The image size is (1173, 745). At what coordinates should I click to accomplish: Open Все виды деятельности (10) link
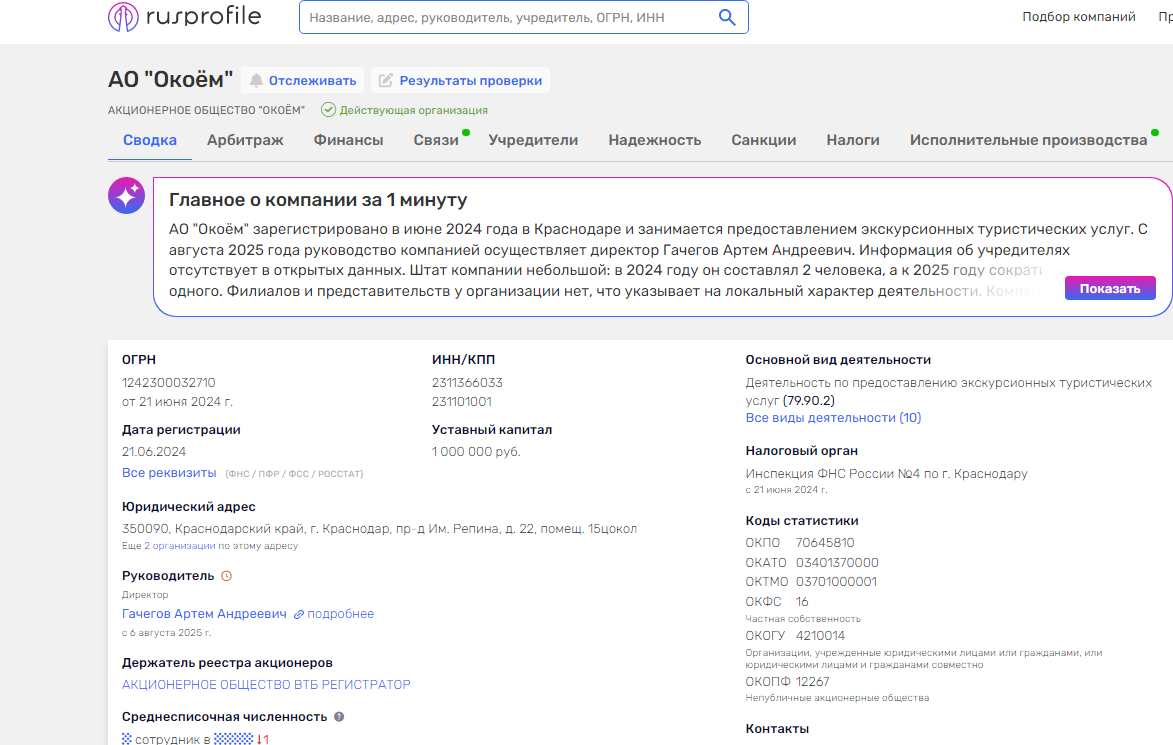833,417
